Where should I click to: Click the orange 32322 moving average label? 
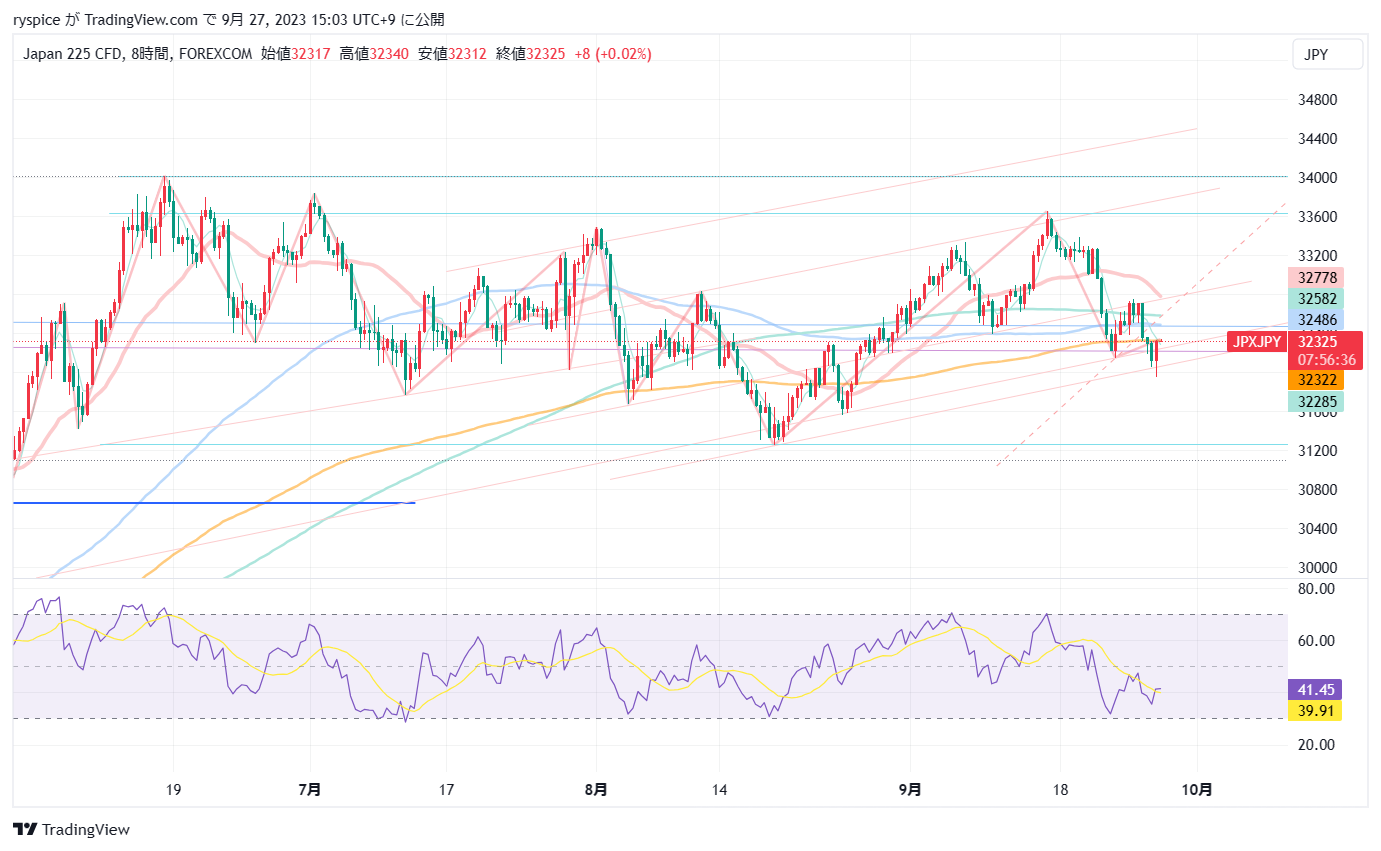pyautogui.click(x=1315, y=380)
